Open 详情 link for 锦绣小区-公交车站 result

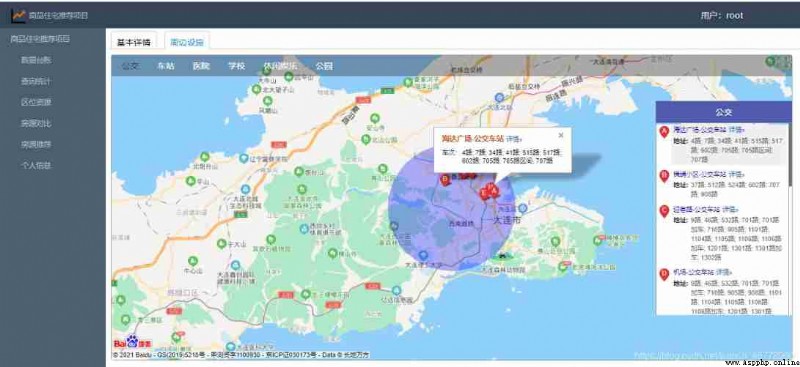tap(737, 174)
